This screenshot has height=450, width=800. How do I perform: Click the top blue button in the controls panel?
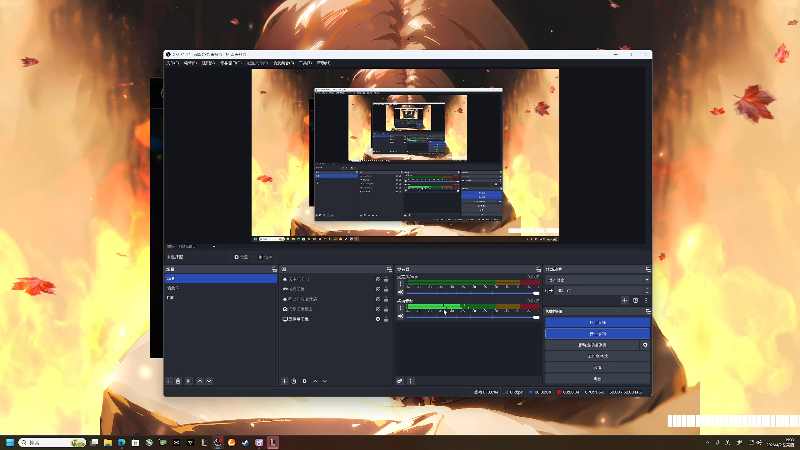[x=597, y=322]
